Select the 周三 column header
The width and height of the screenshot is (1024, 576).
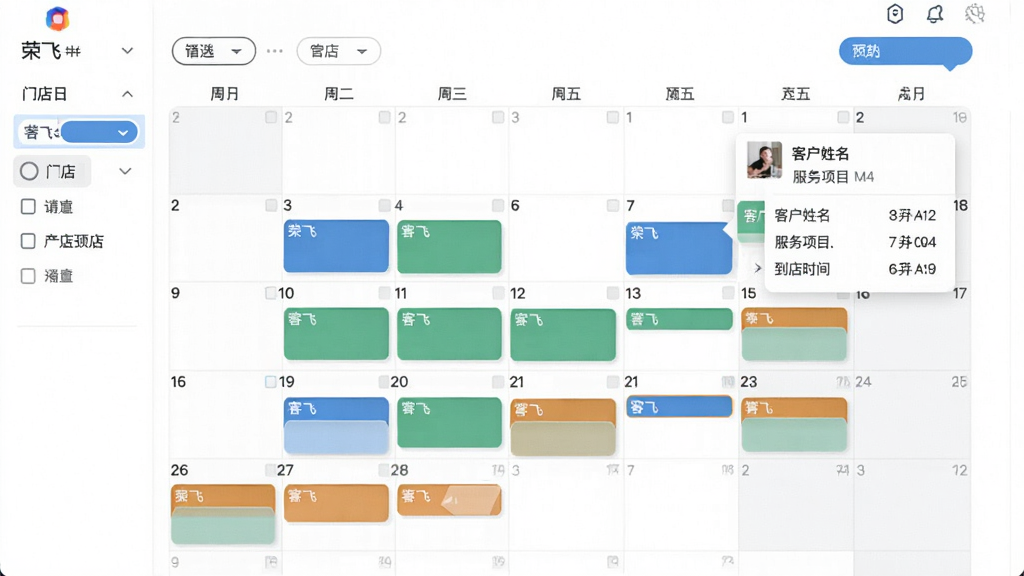click(452, 94)
